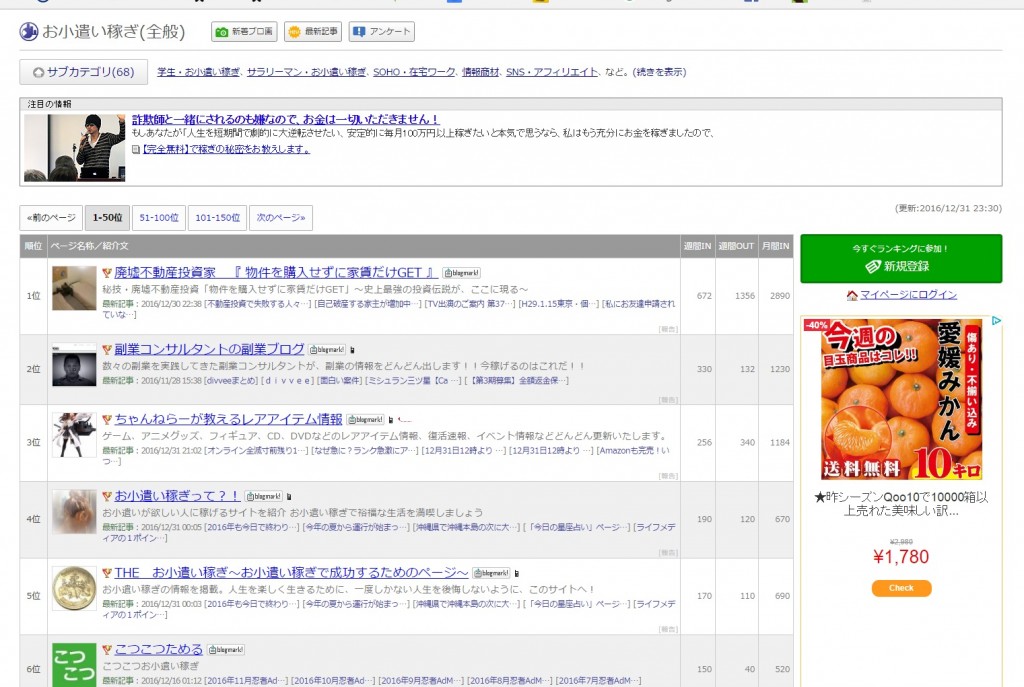Open the マイページにログイン link
The height and width of the screenshot is (687, 1024).
click(x=908, y=295)
